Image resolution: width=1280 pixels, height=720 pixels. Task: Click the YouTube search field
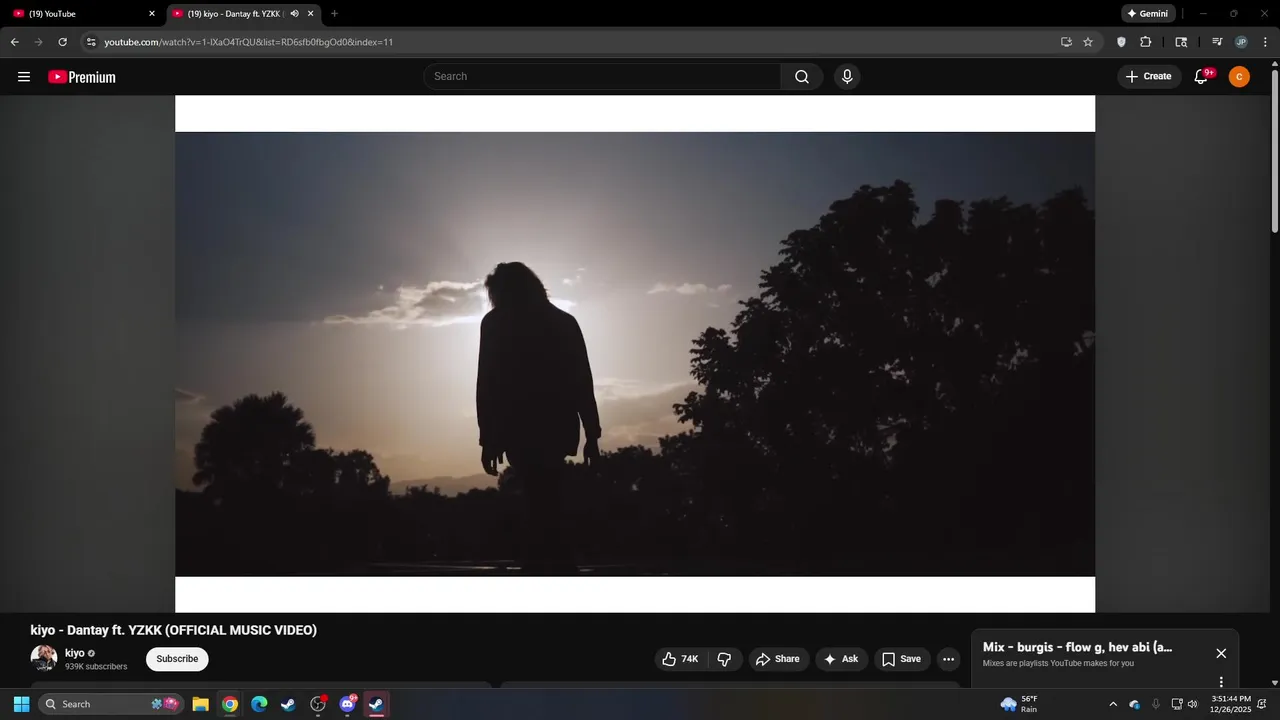click(603, 77)
